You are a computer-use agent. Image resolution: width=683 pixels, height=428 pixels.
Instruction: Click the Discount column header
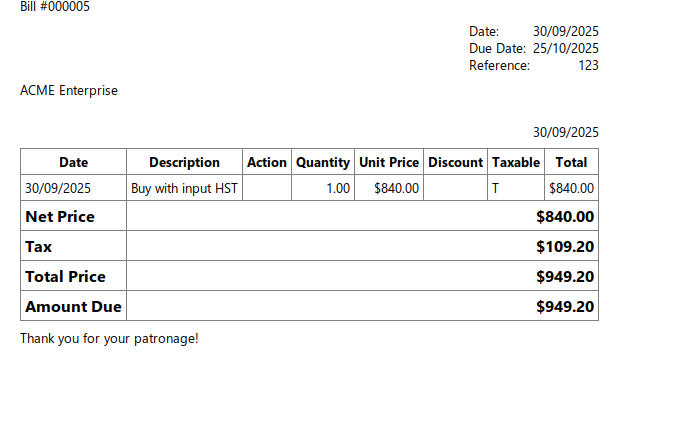[455, 162]
